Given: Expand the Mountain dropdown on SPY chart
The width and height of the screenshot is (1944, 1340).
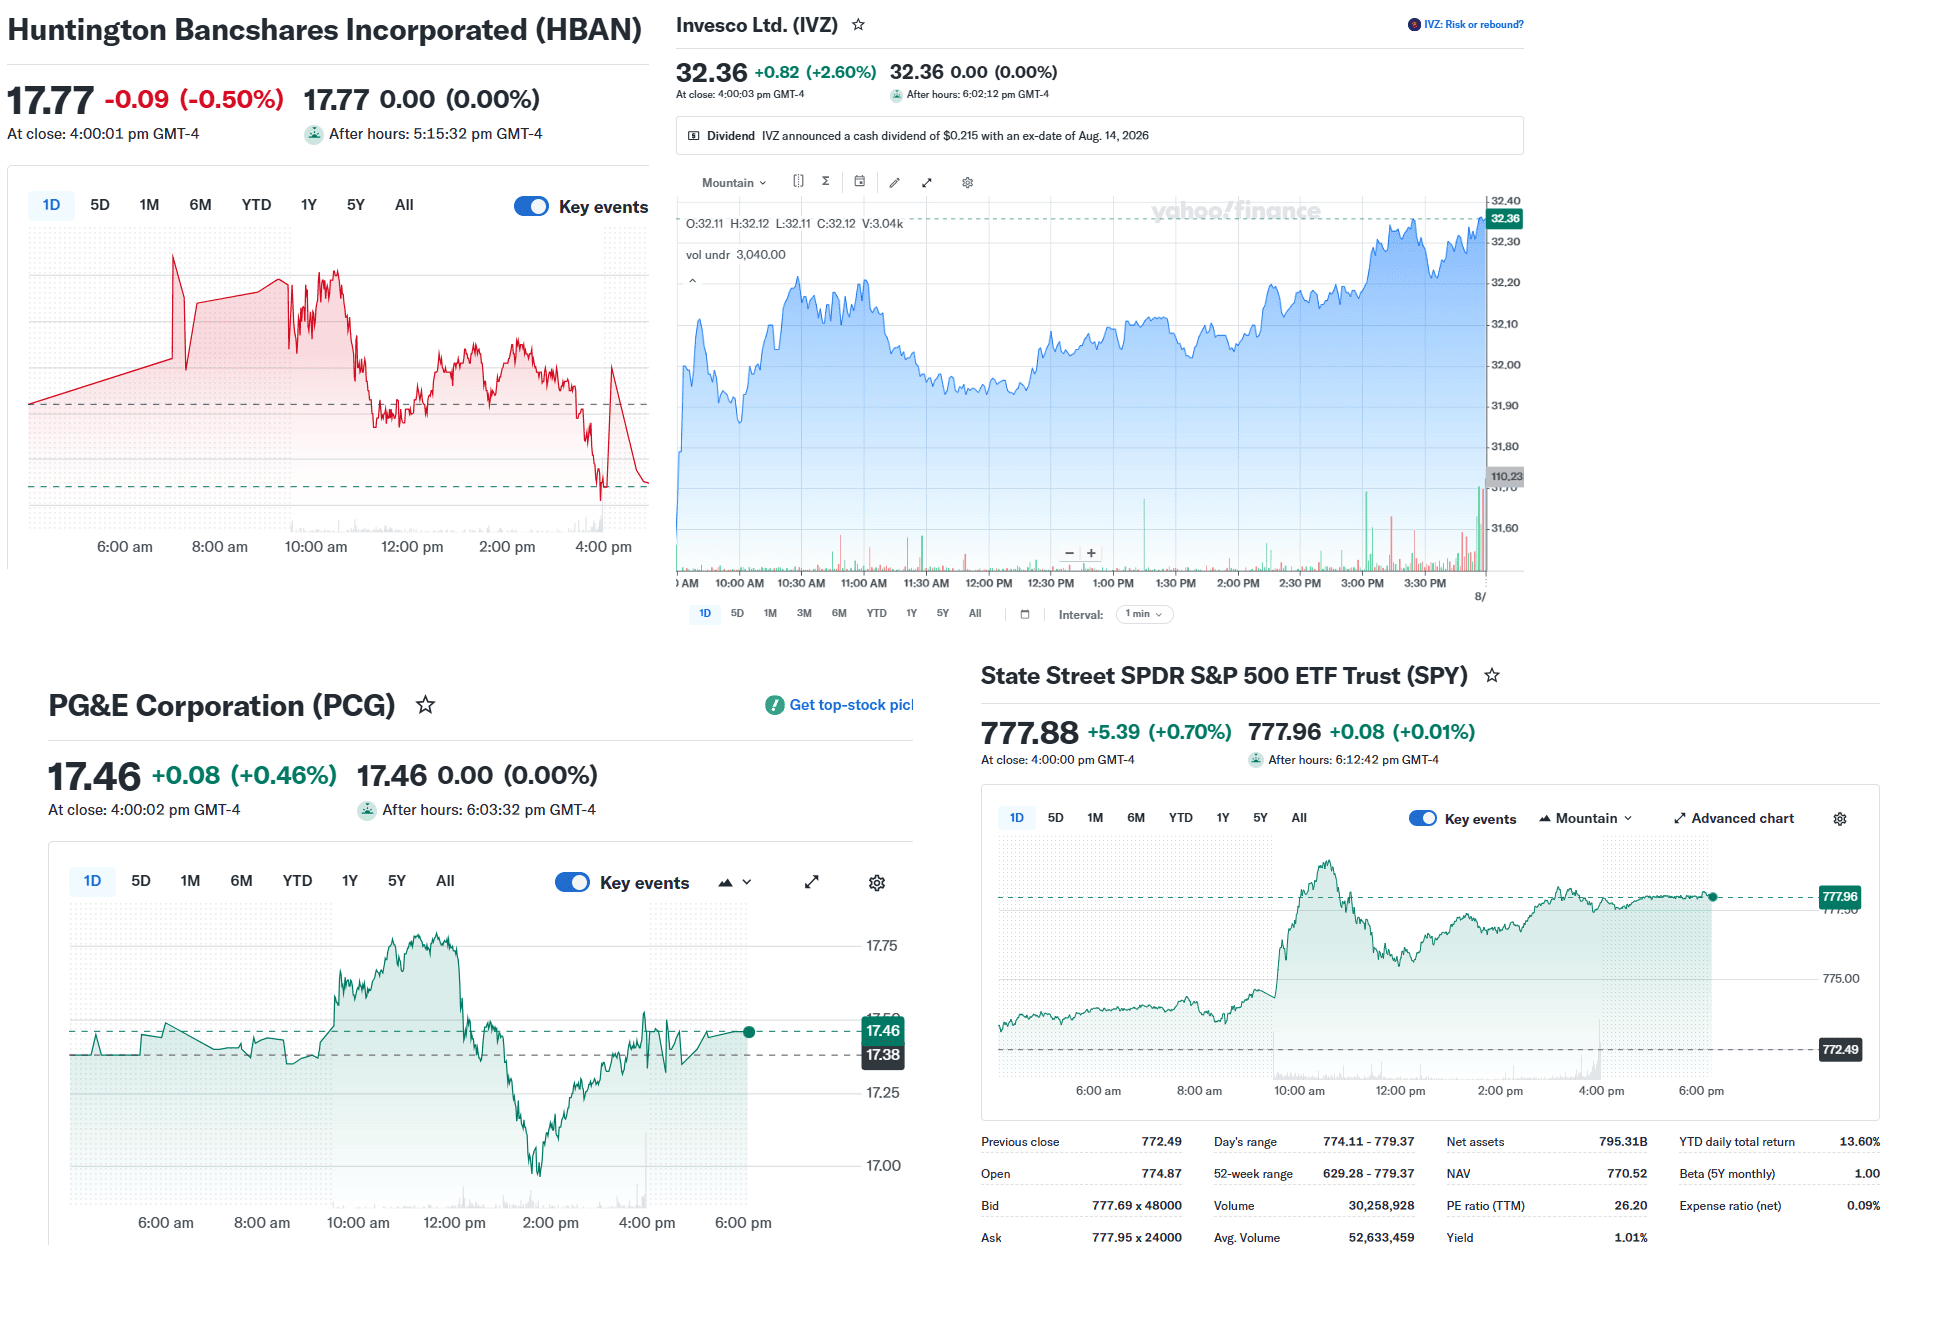Looking at the screenshot, I should click(1586, 818).
